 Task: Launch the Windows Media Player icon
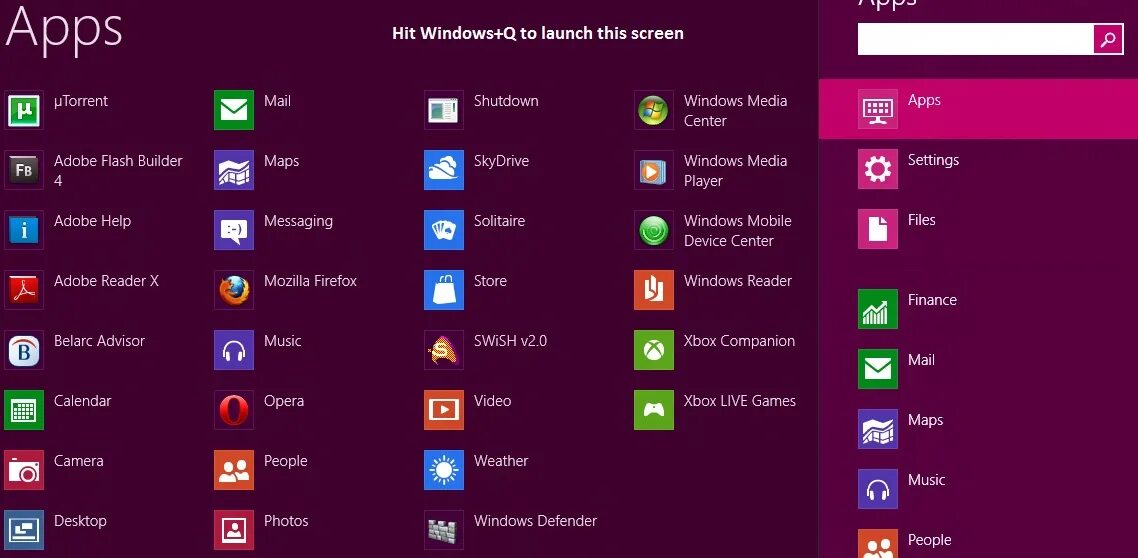coord(653,170)
